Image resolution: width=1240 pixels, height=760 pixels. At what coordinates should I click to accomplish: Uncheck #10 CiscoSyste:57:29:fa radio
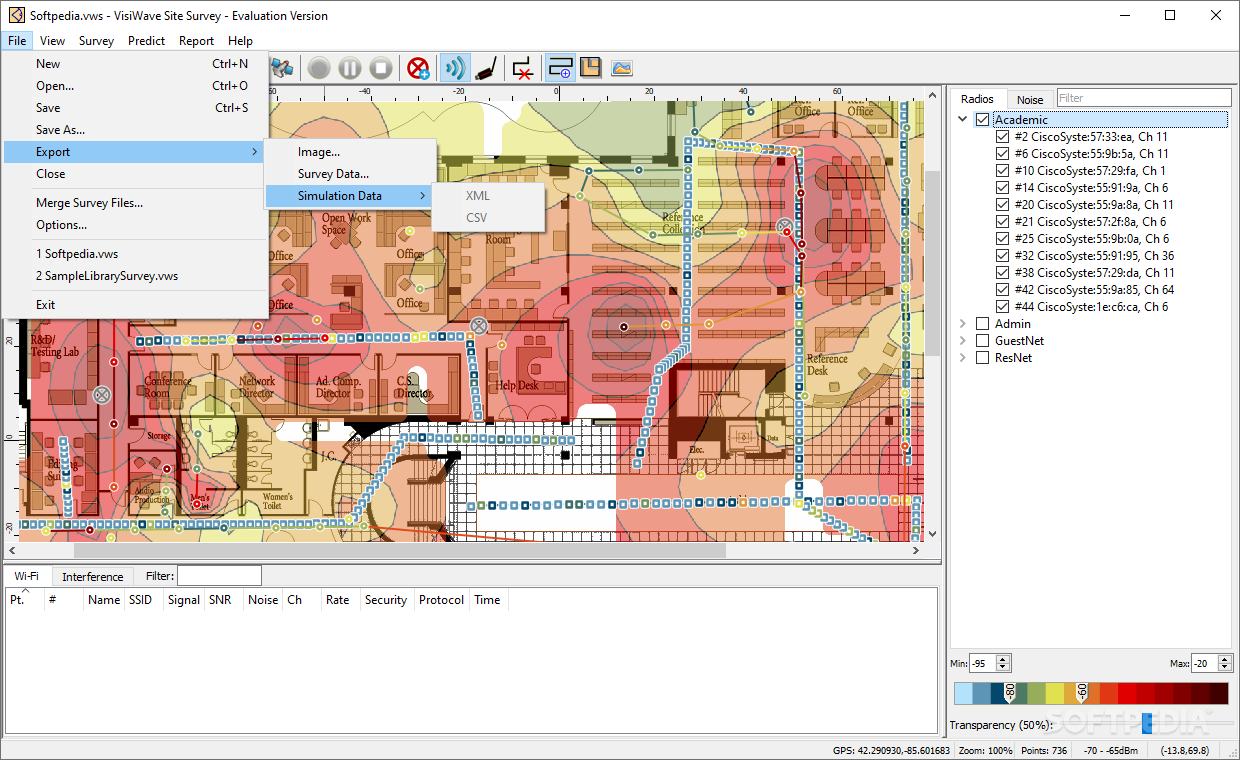pyautogui.click(x=1002, y=171)
